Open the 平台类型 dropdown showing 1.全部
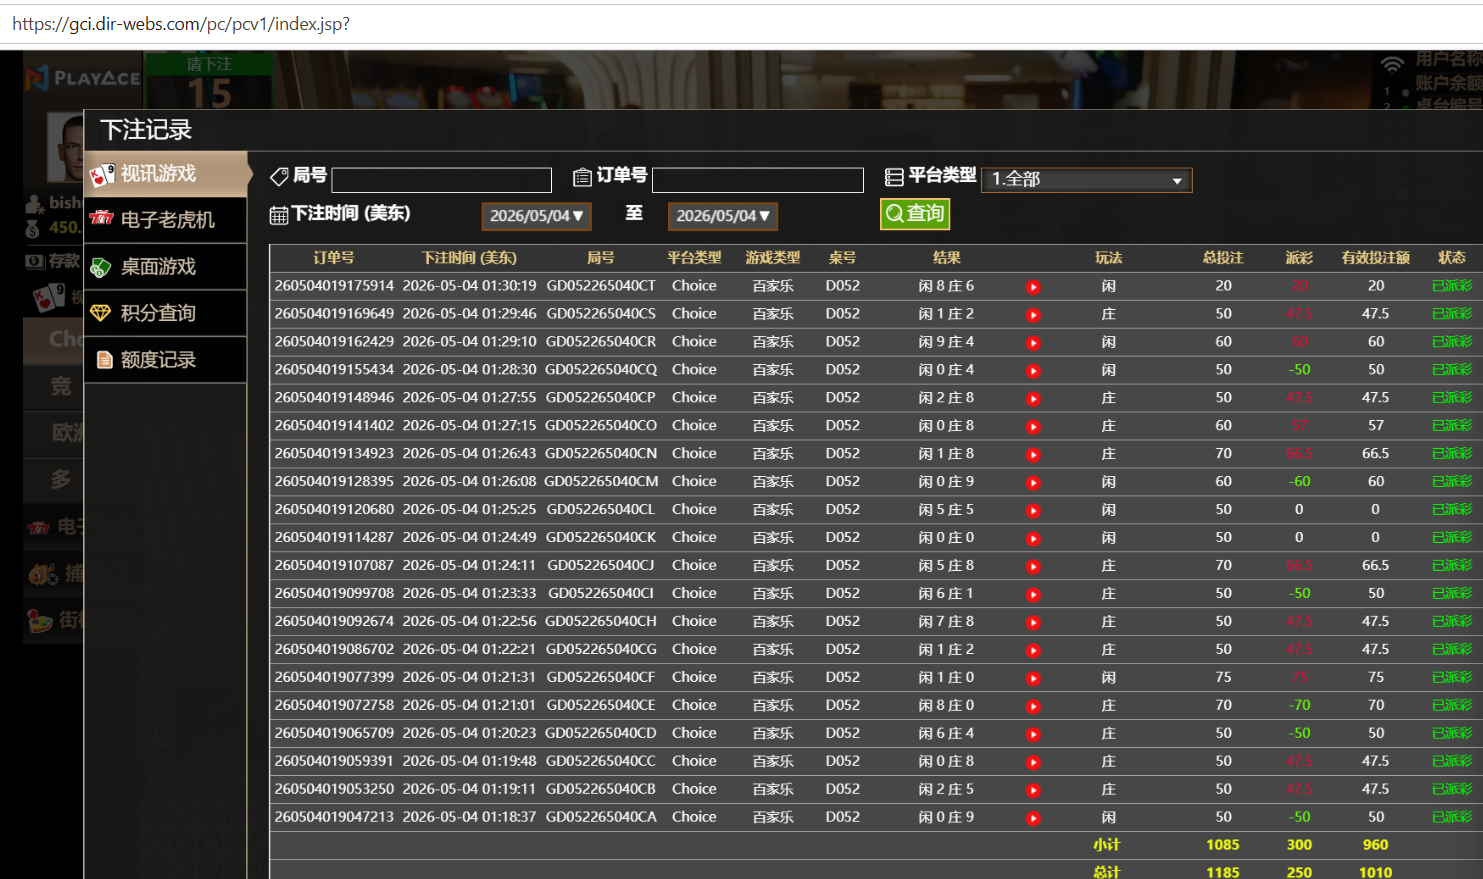This screenshot has height=879, width=1483. (x=1087, y=179)
